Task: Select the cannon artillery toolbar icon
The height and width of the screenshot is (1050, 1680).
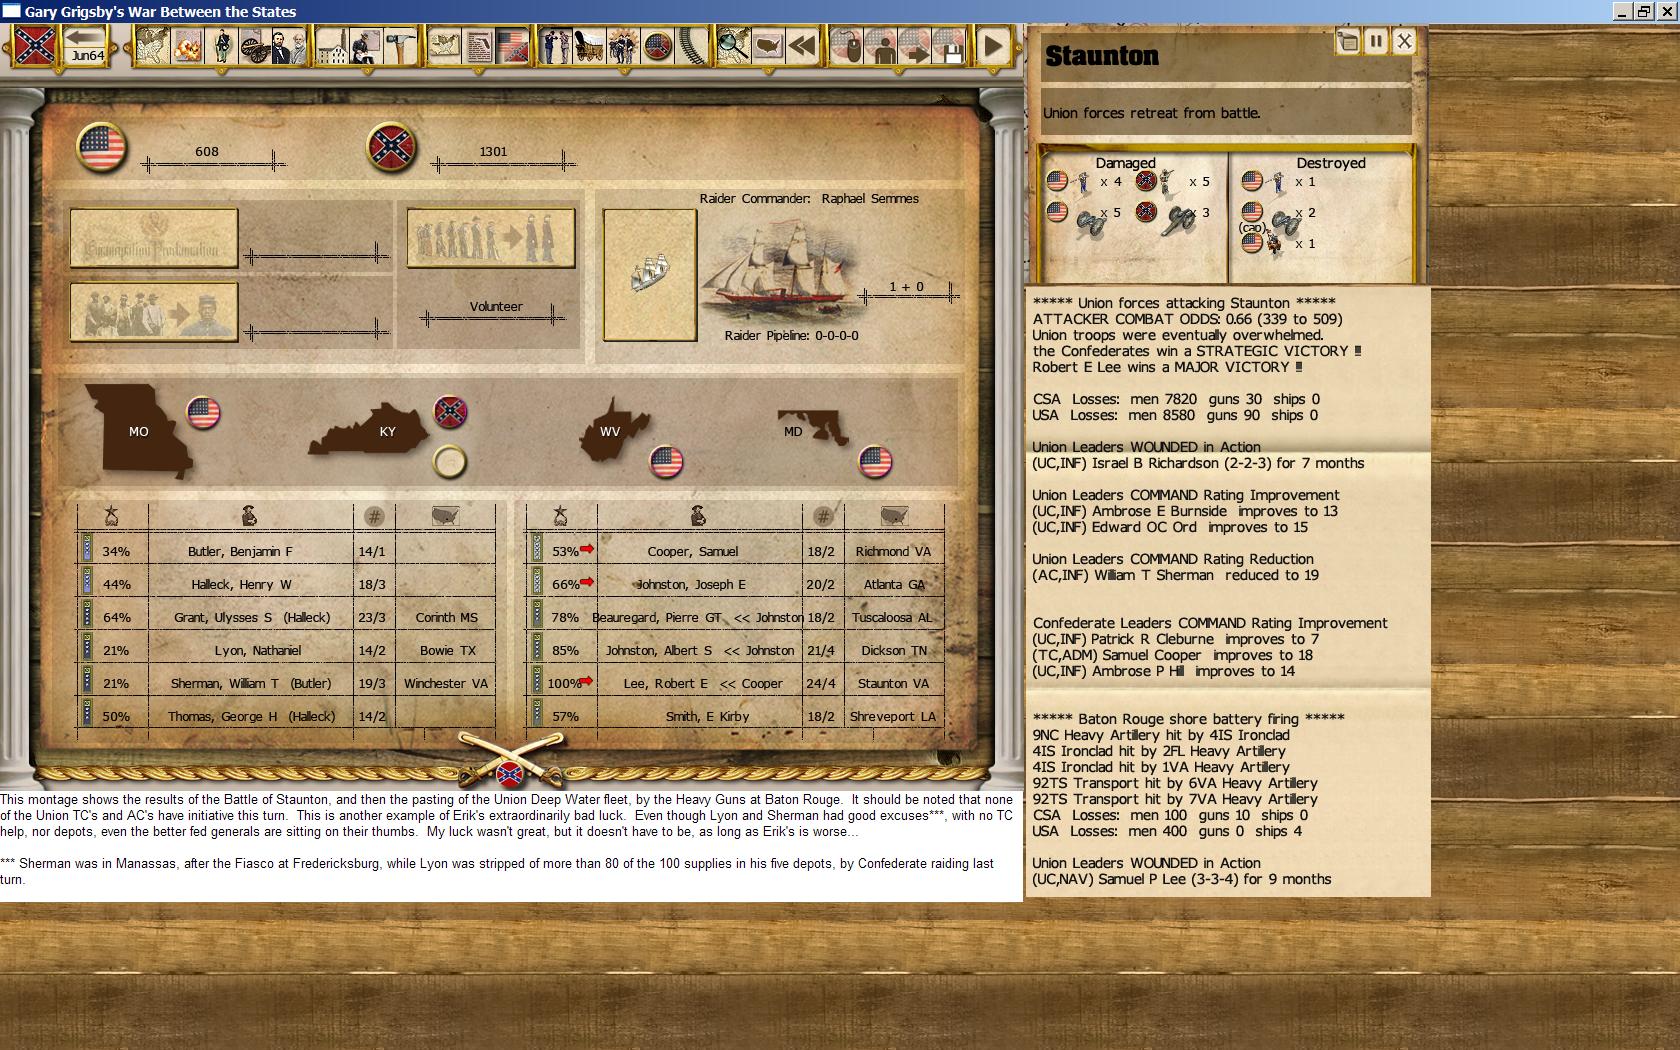Action: point(255,46)
